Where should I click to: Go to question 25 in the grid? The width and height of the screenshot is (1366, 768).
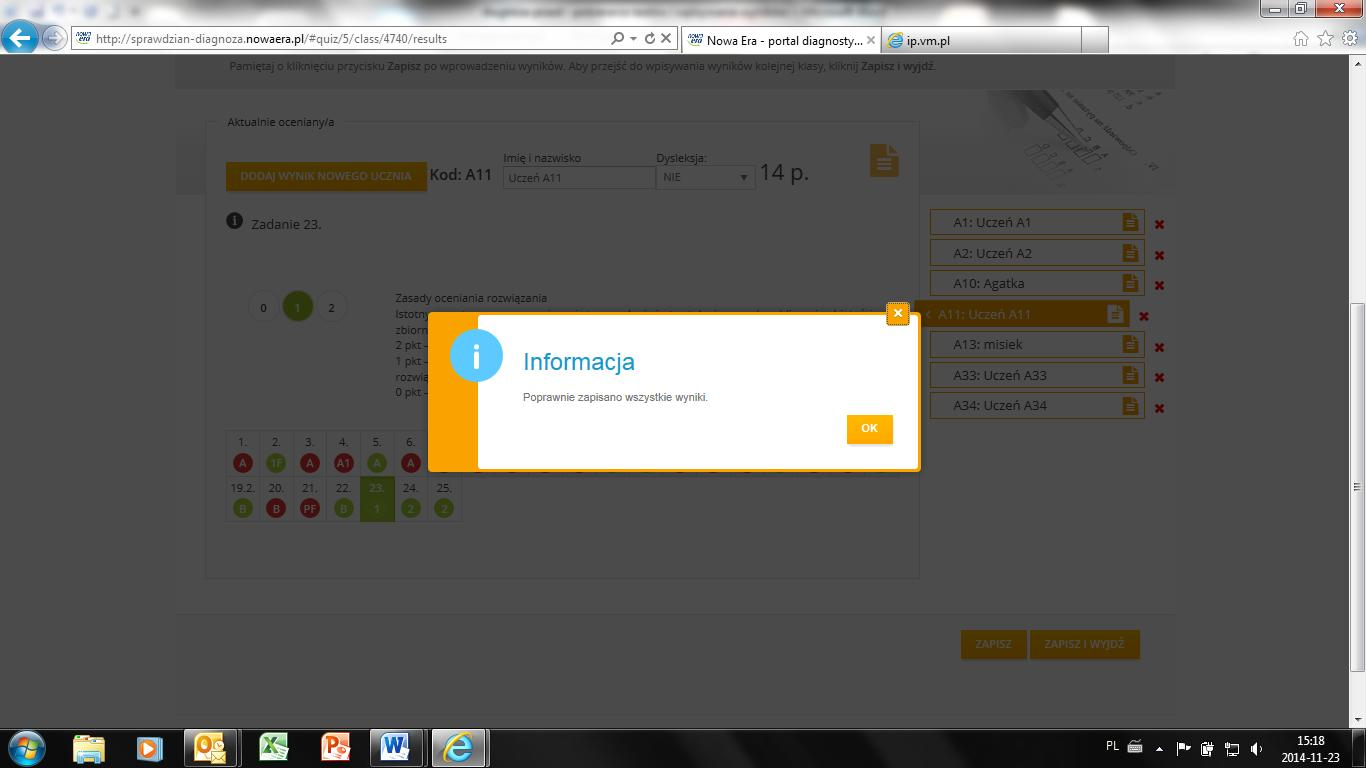tap(444, 499)
